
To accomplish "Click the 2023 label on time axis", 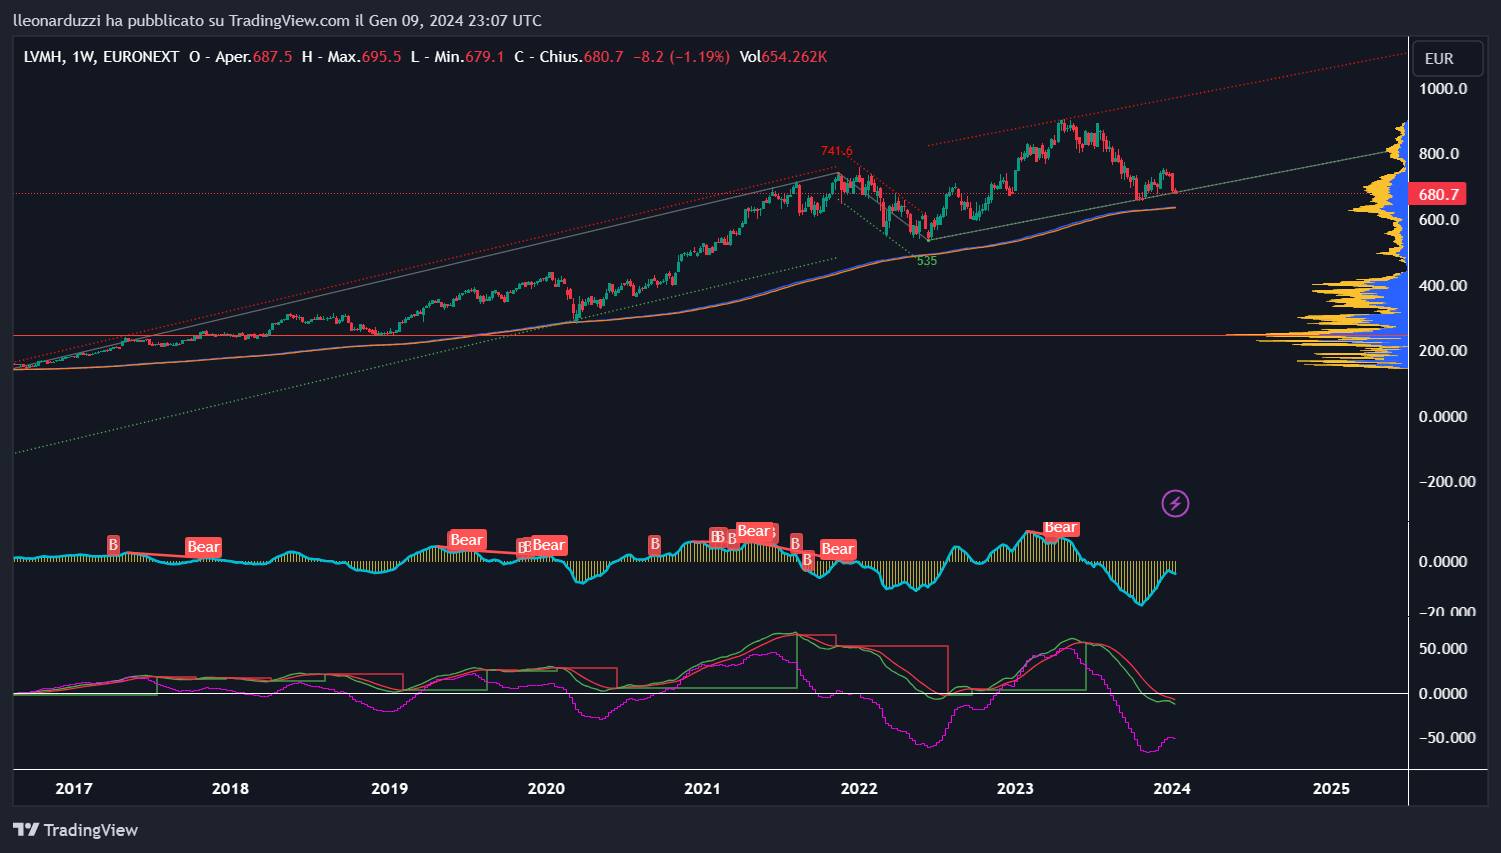I will pyautogui.click(x=1015, y=788).
